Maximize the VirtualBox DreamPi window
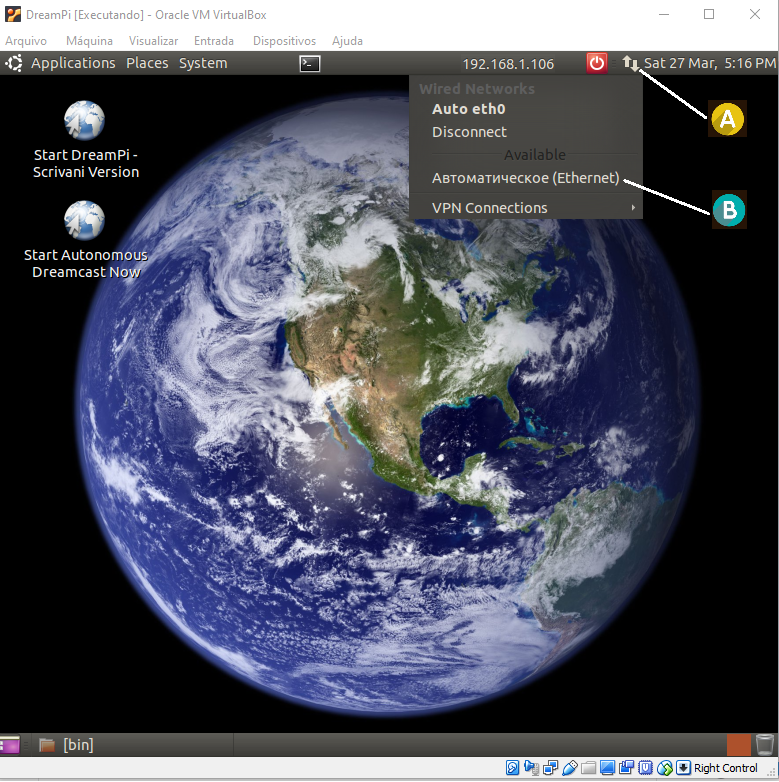 tap(709, 14)
